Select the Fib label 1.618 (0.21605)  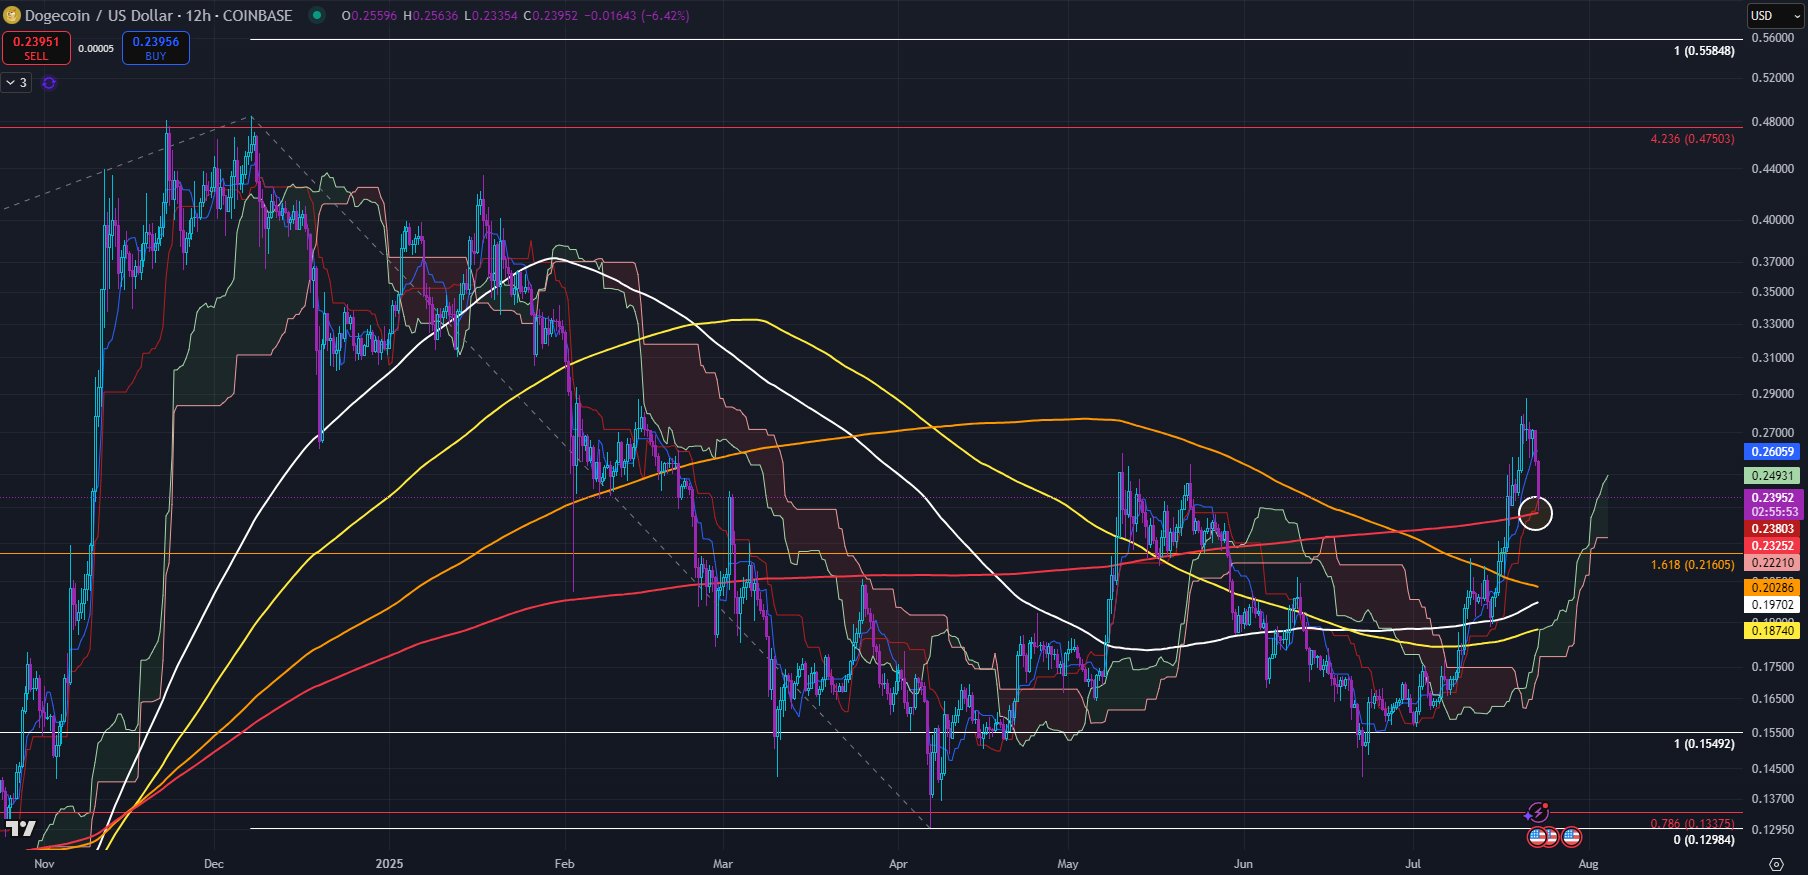pyautogui.click(x=1692, y=565)
